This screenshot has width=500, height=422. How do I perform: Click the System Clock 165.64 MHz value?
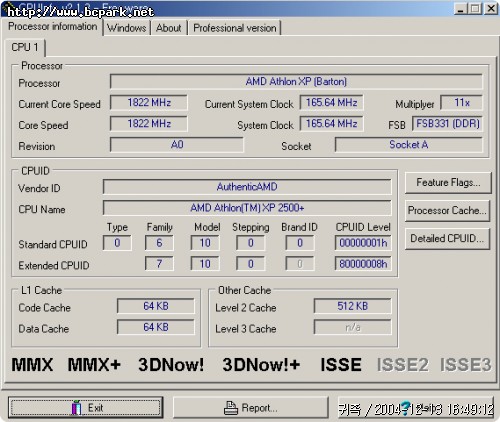tap(331, 124)
